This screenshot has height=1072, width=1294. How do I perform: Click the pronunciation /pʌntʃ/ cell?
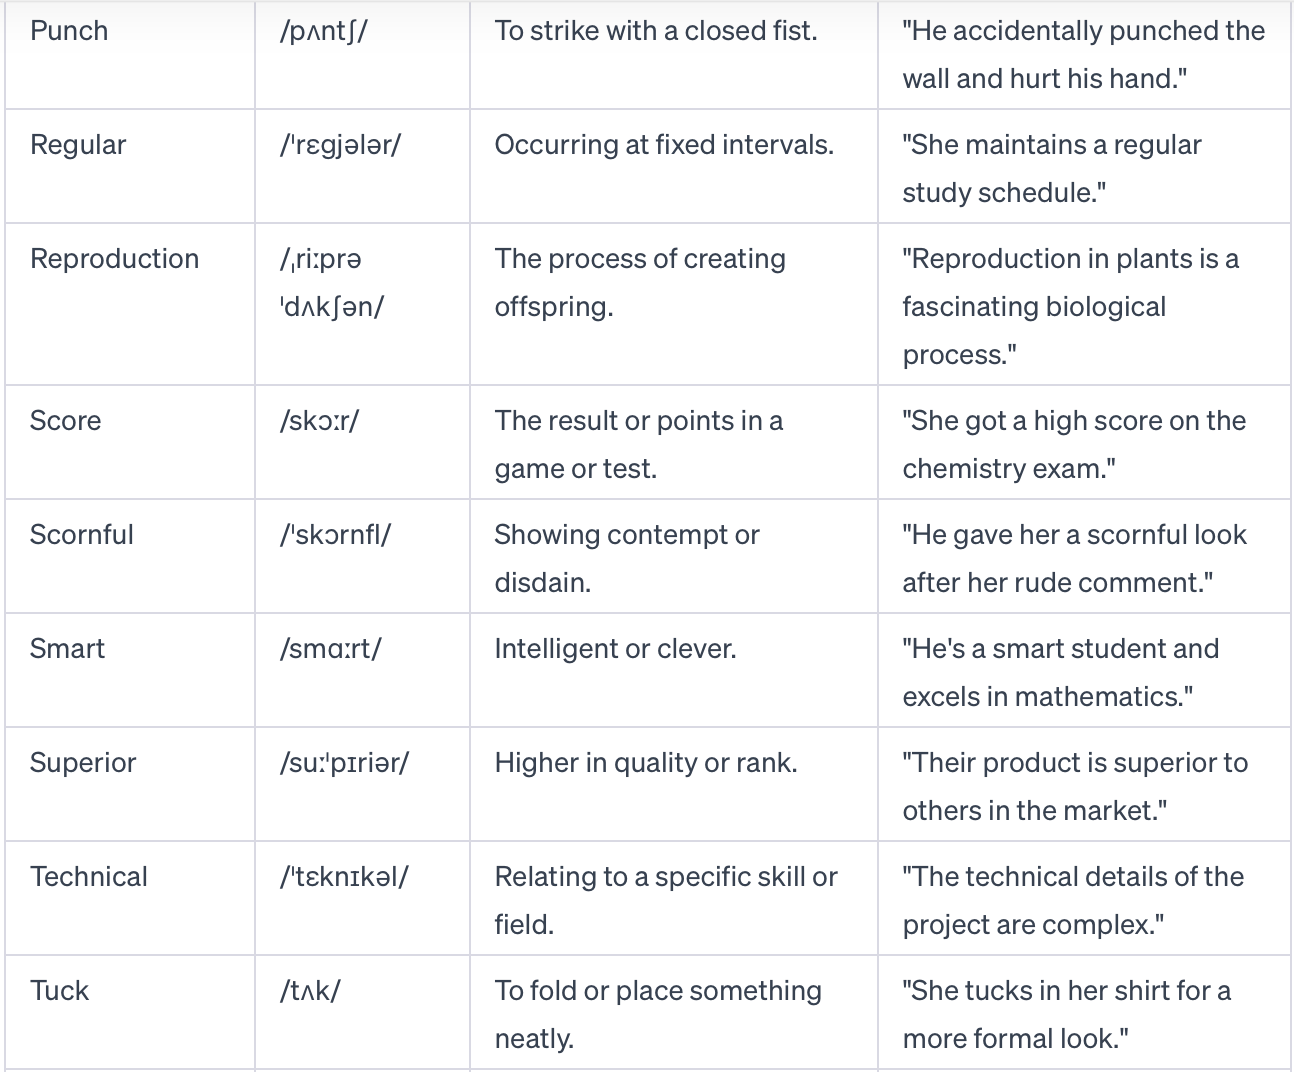324,31
